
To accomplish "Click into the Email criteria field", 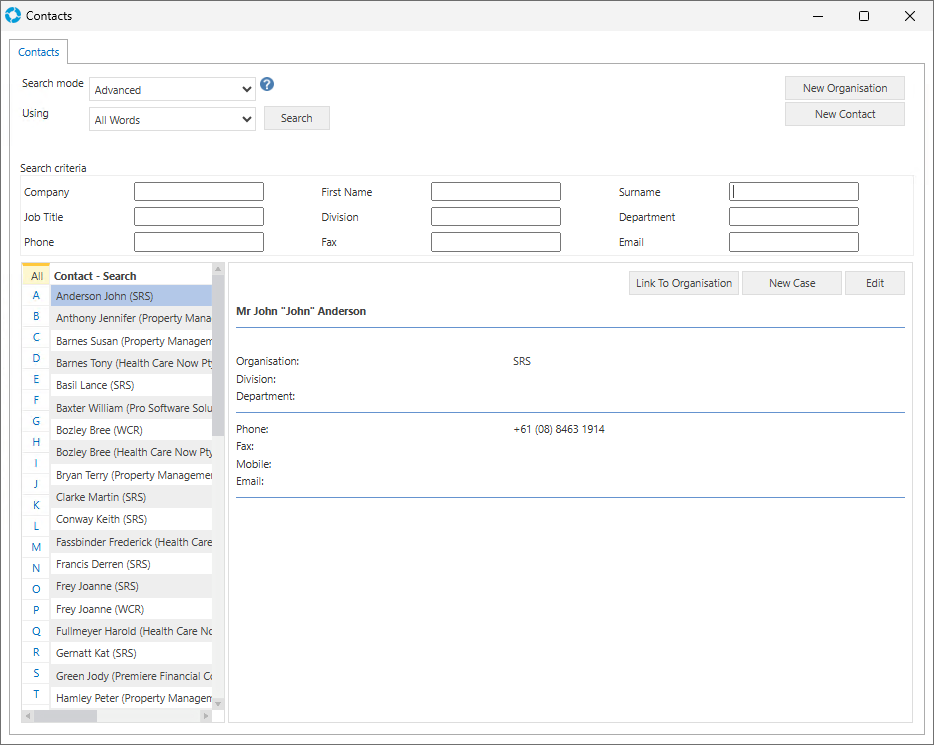I will 793,242.
